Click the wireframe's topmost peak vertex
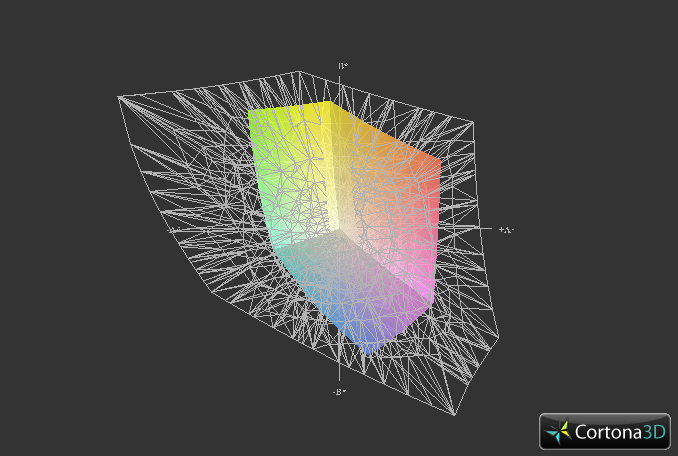The width and height of the screenshot is (678, 456). tap(298, 71)
